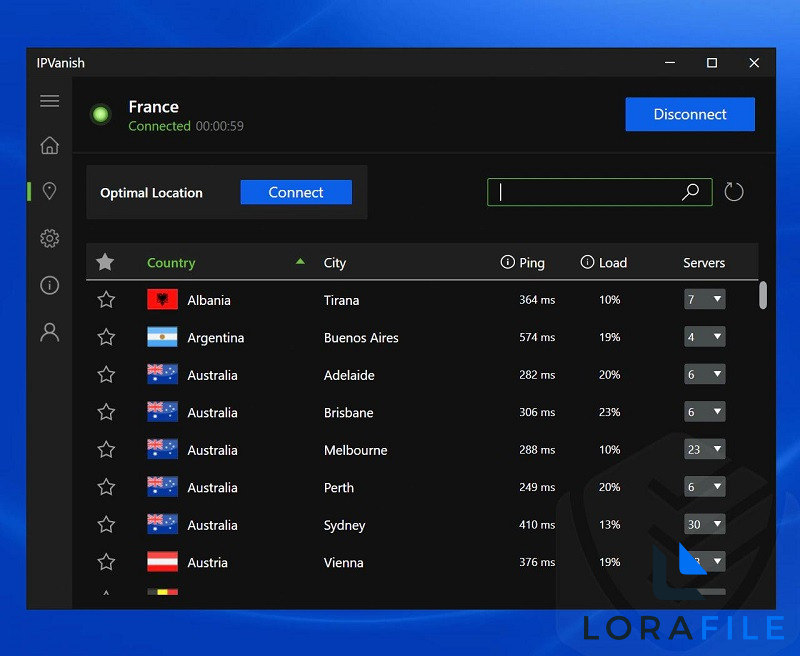
Task: Click the magnifier search icon
Action: click(691, 192)
